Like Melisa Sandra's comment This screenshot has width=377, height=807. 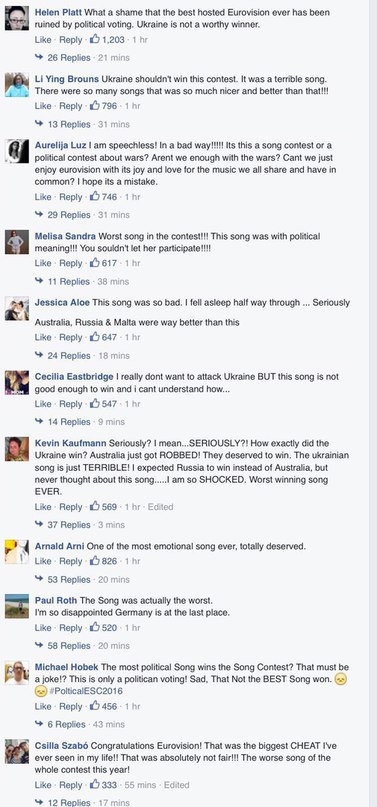pos(43,263)
